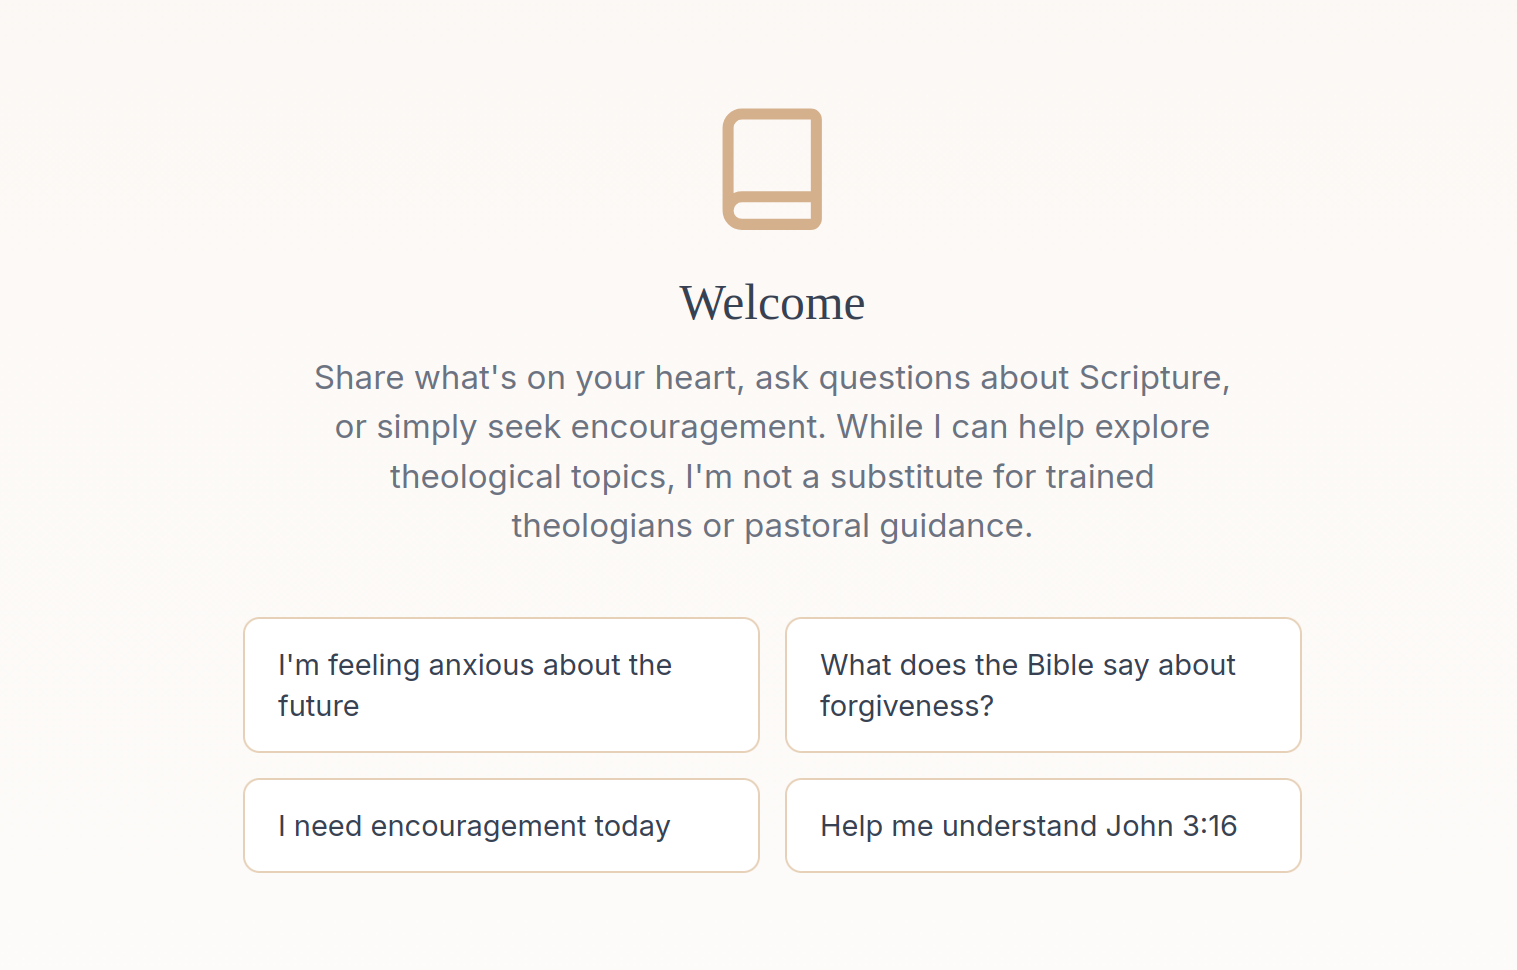
Task: Click the Welcome heading
Action: [x=772, y=303]
